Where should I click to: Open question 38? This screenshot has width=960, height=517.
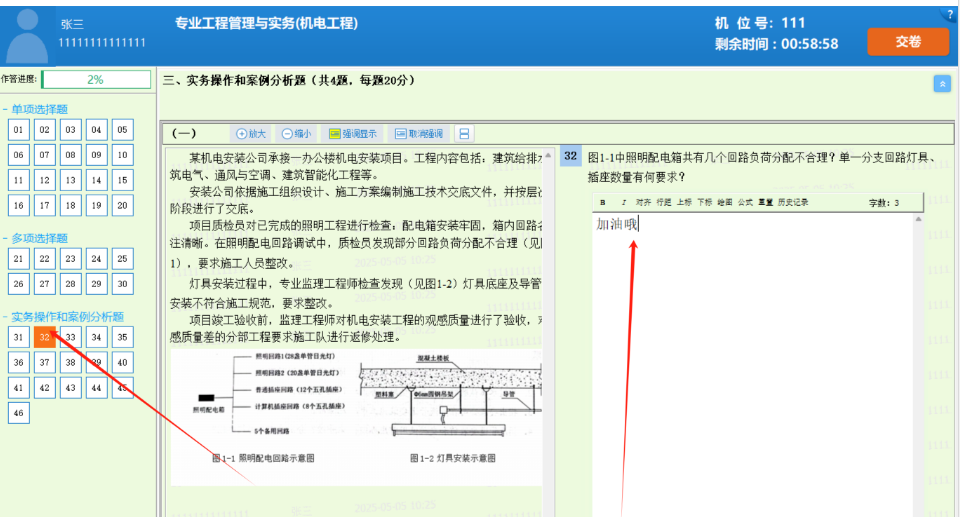tap(70, 363)
